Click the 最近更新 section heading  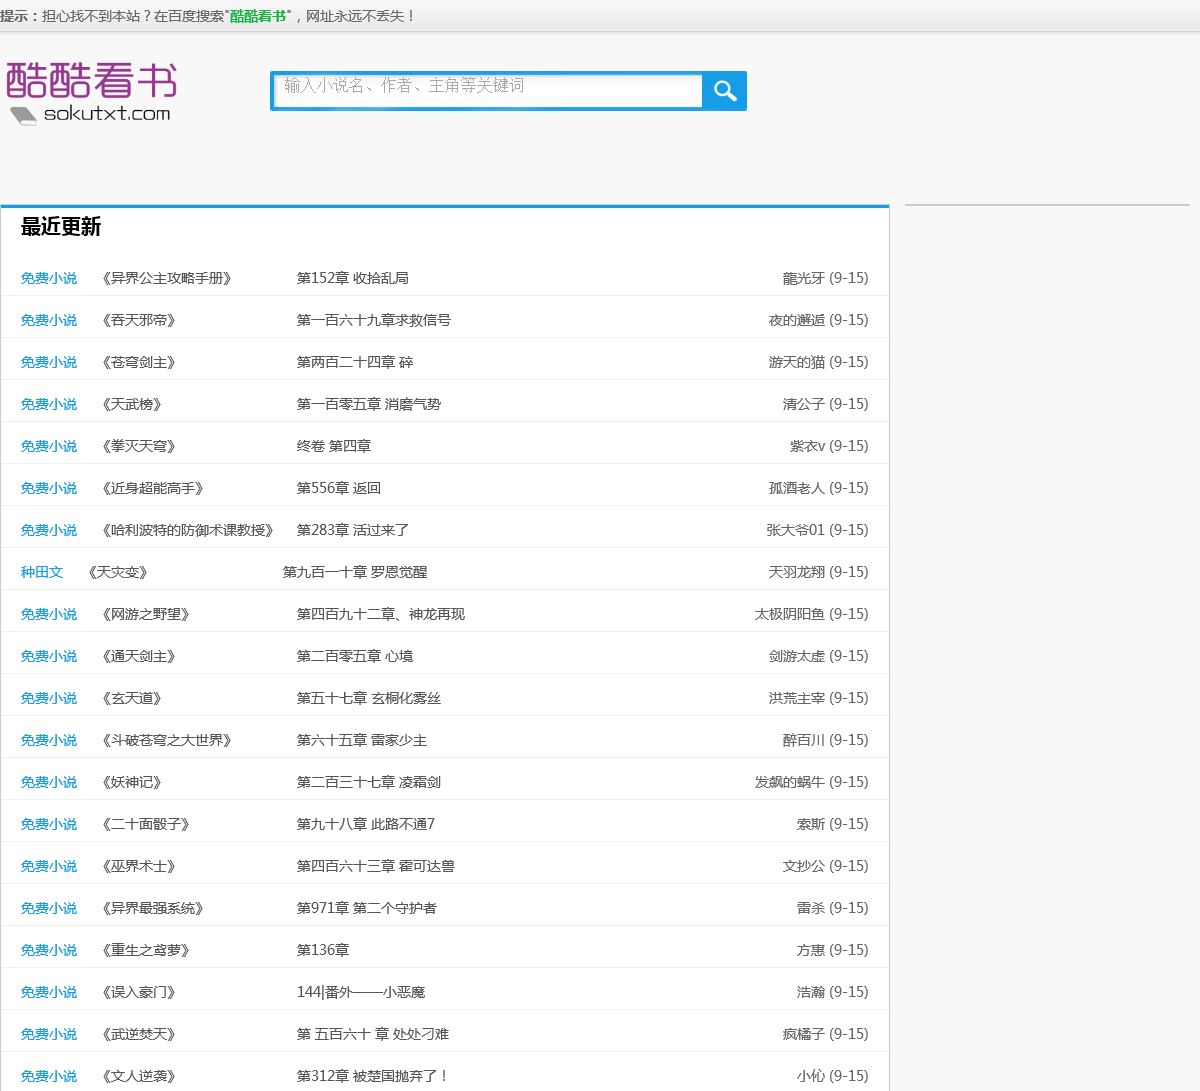pos(61,227)
